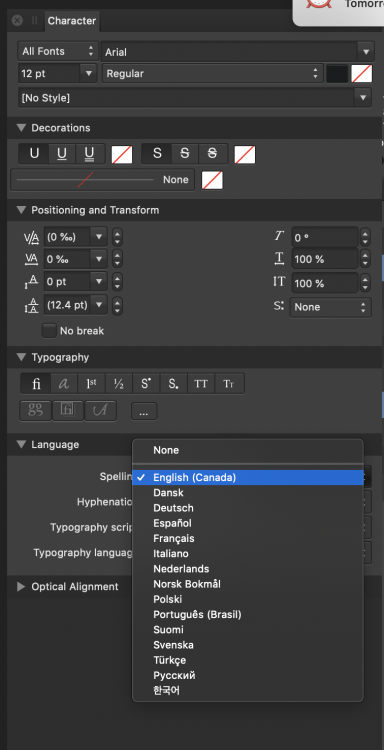Viewport: 384px width, 750px height.
Task: Choose Norsk Bokmål from language list
Action: tap(248, 584)
